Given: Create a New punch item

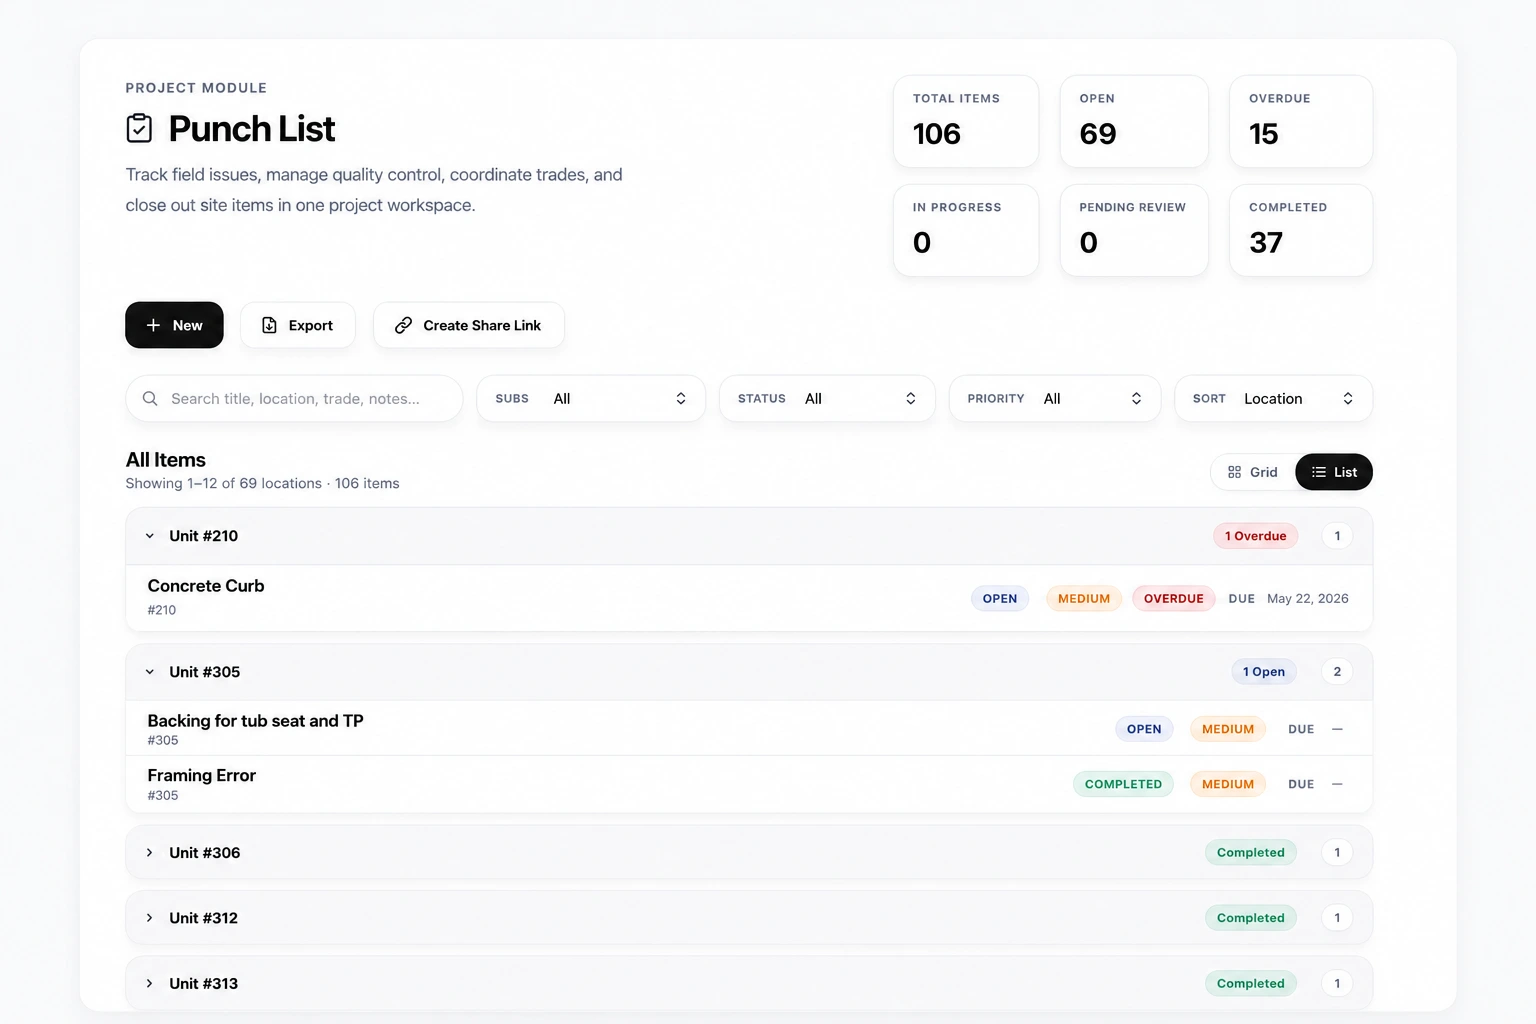Looking at the screenshot, I should [174, 325].
